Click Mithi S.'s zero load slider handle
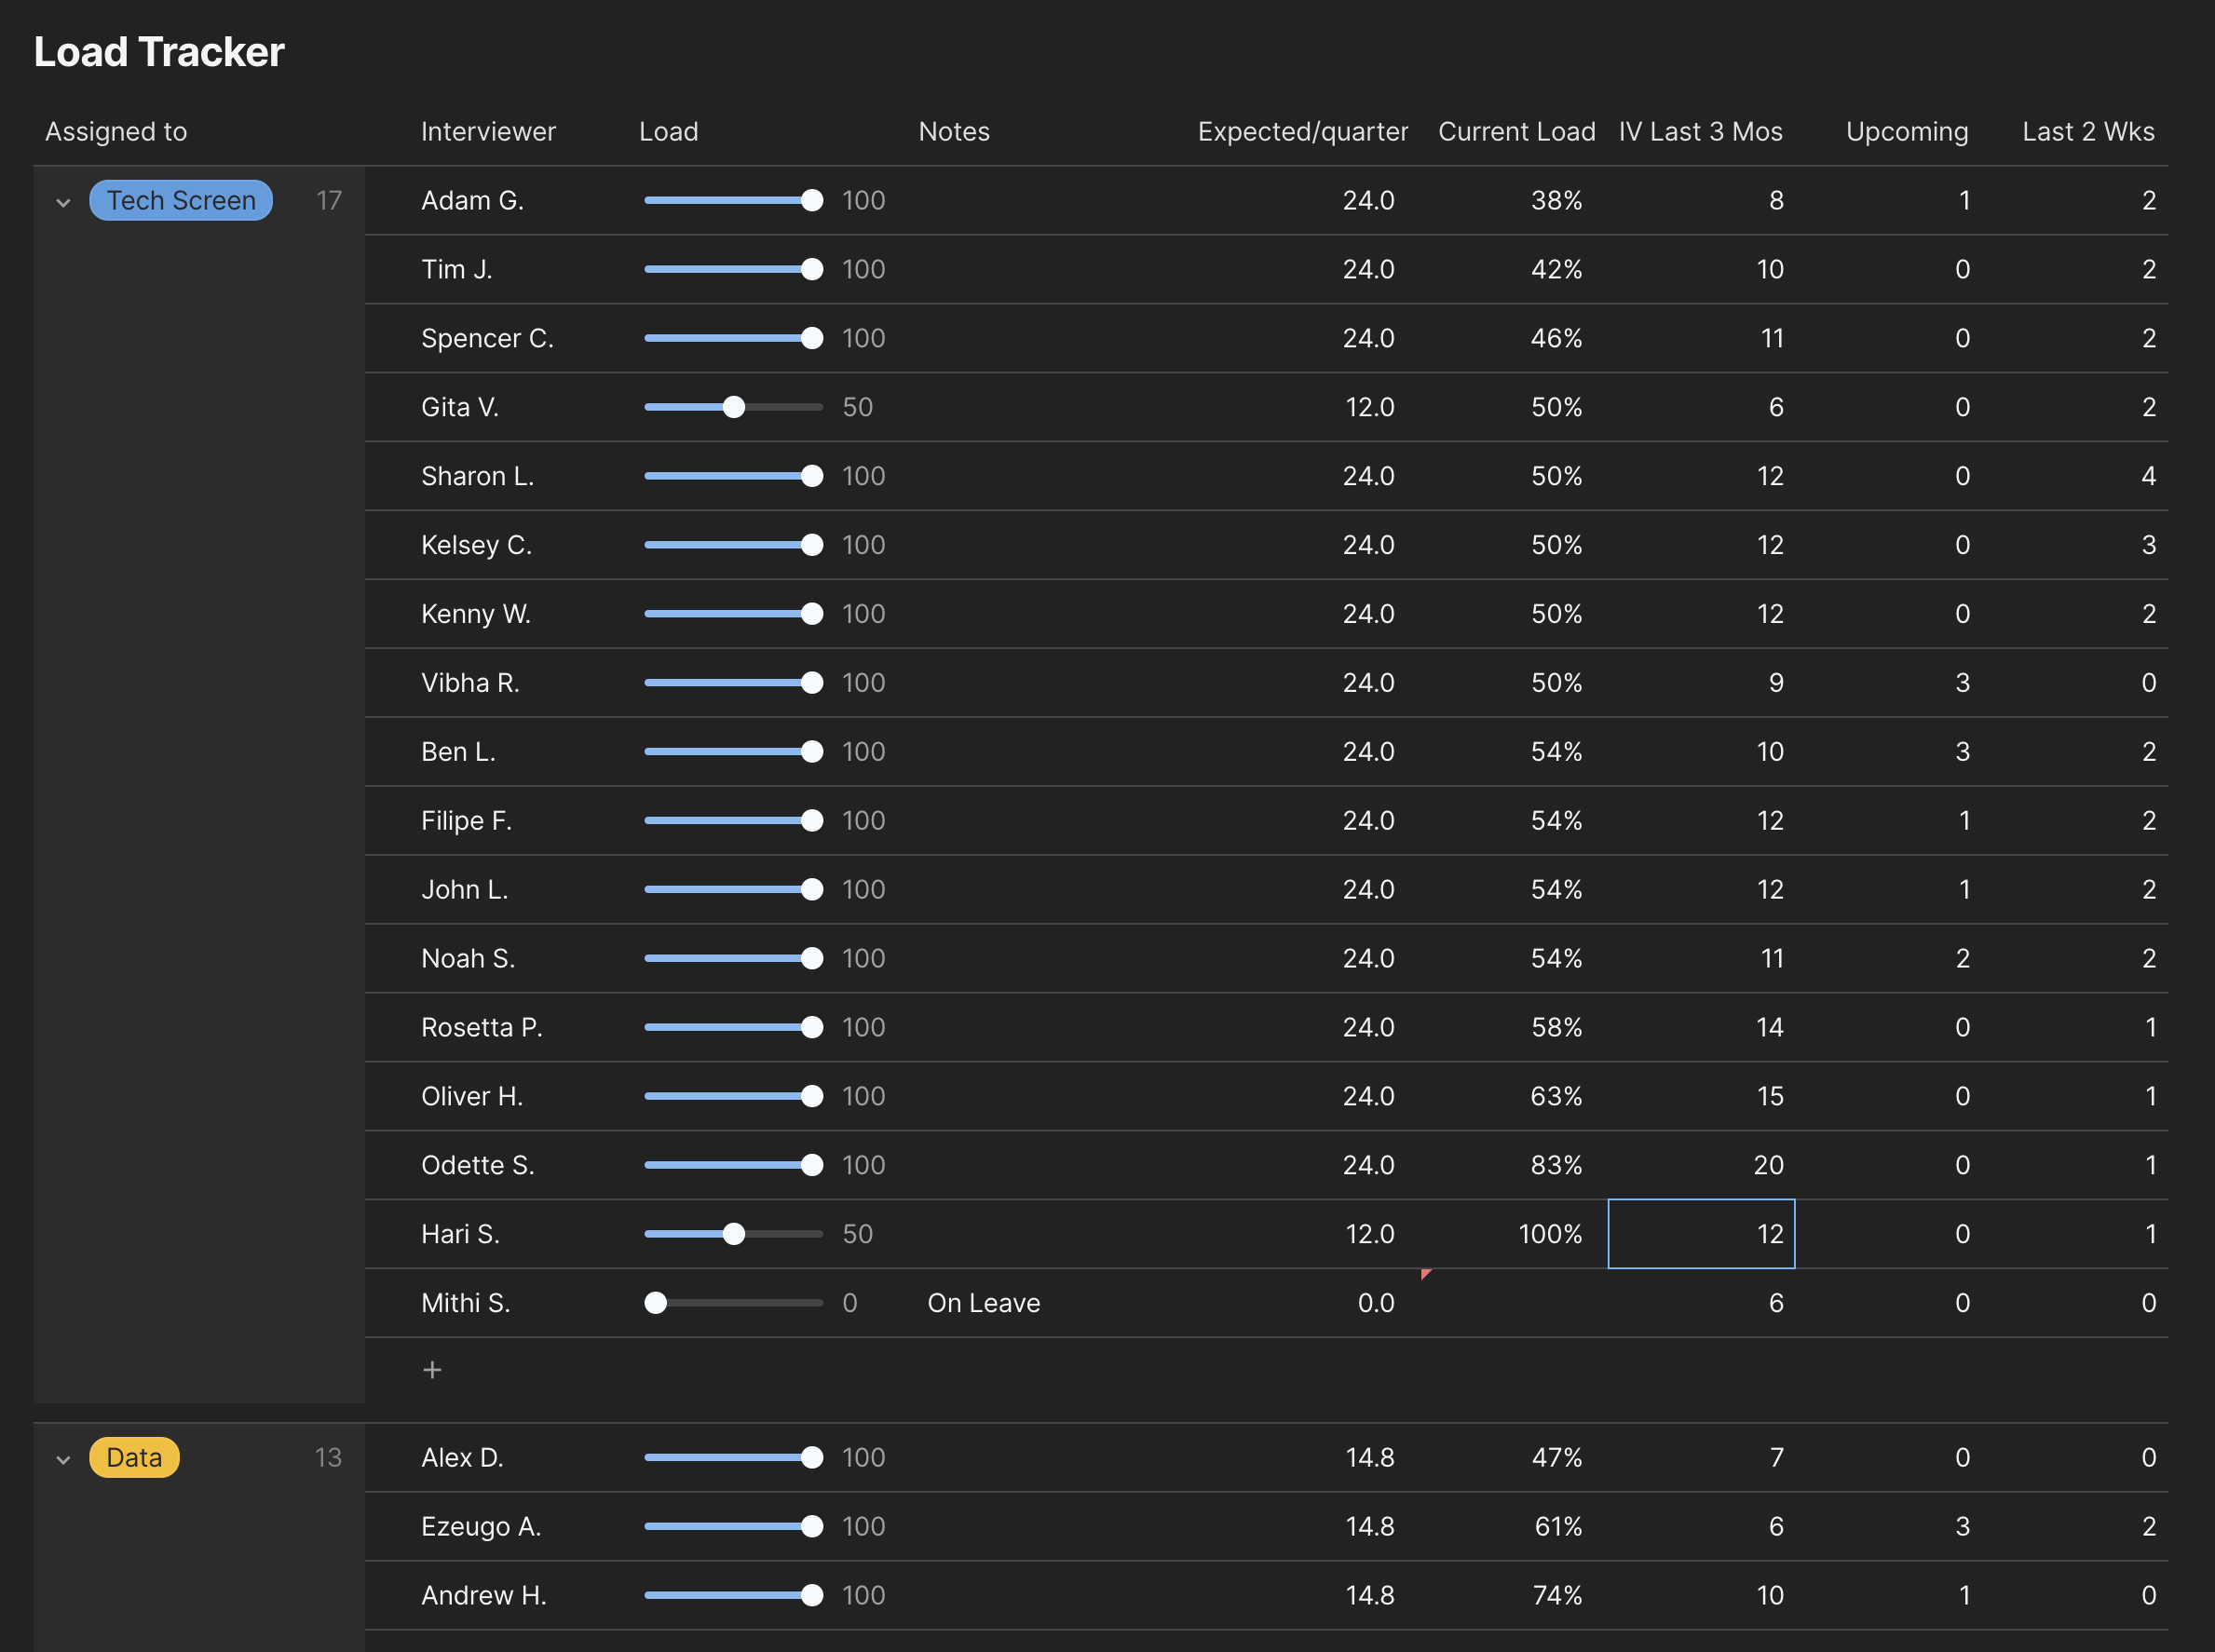The width and height of the screenshot is (2215, 1652). pos(656,1303)
